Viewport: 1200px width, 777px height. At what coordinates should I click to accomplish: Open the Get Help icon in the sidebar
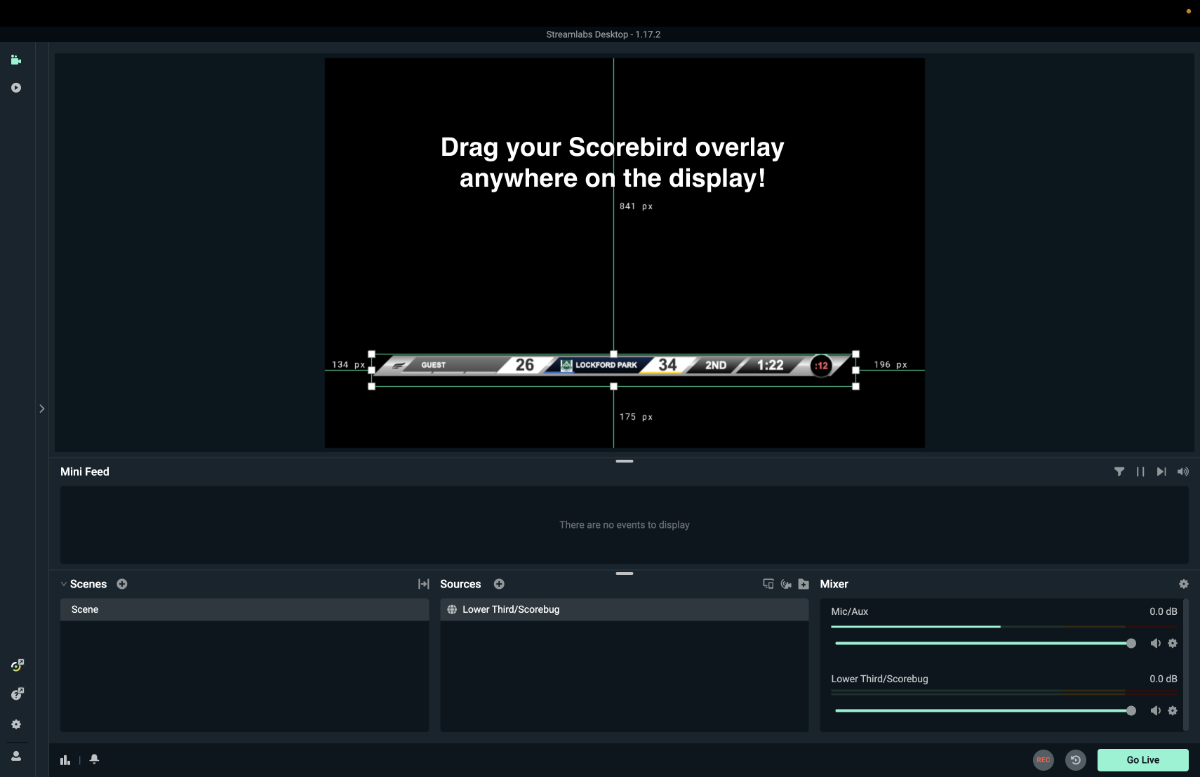coord(17,693)
